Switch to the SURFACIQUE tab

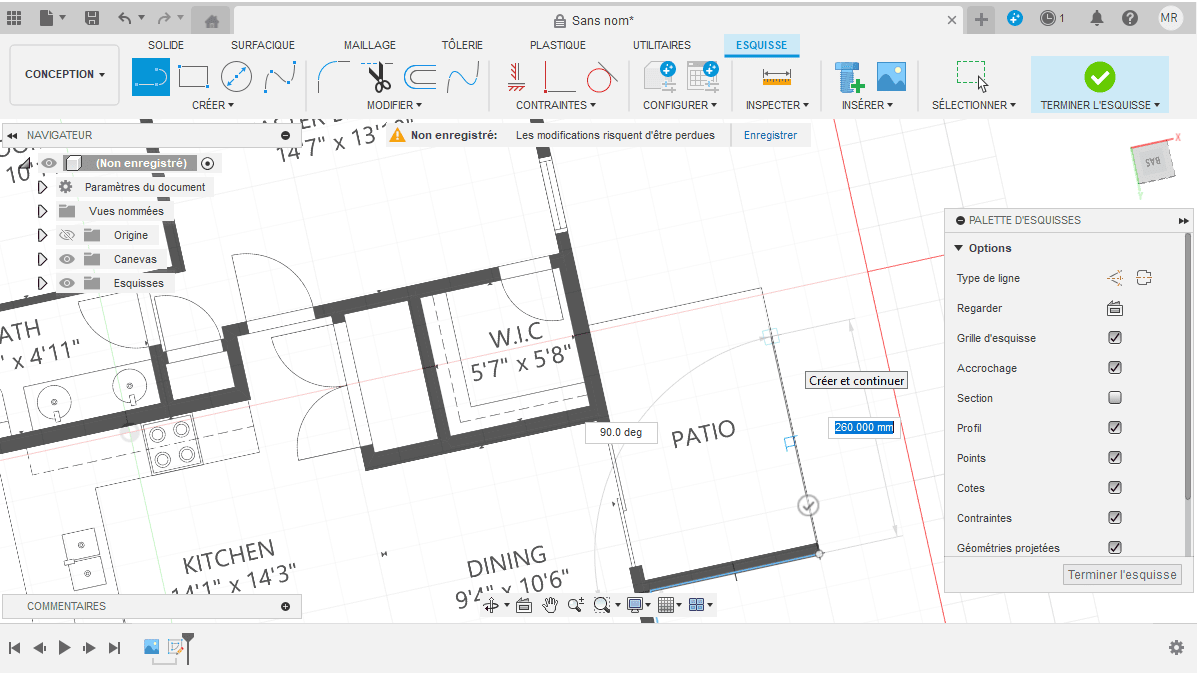262,45
